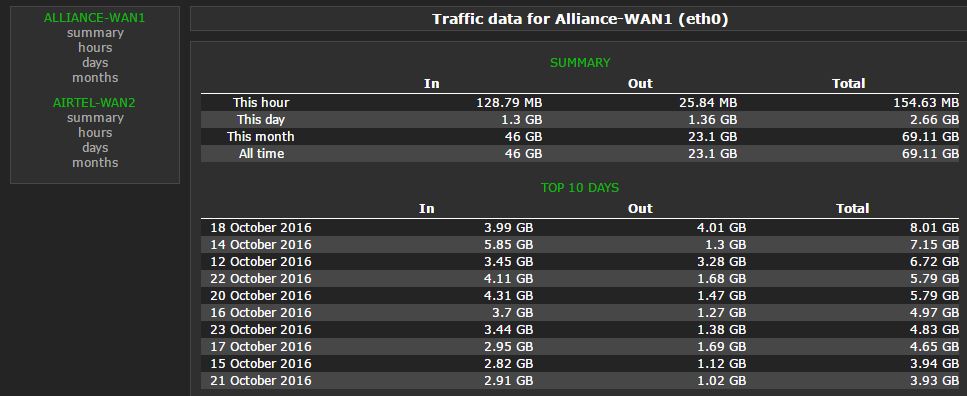Select the This hour summary row
This screenshot has width=967, height=396.
580,102
